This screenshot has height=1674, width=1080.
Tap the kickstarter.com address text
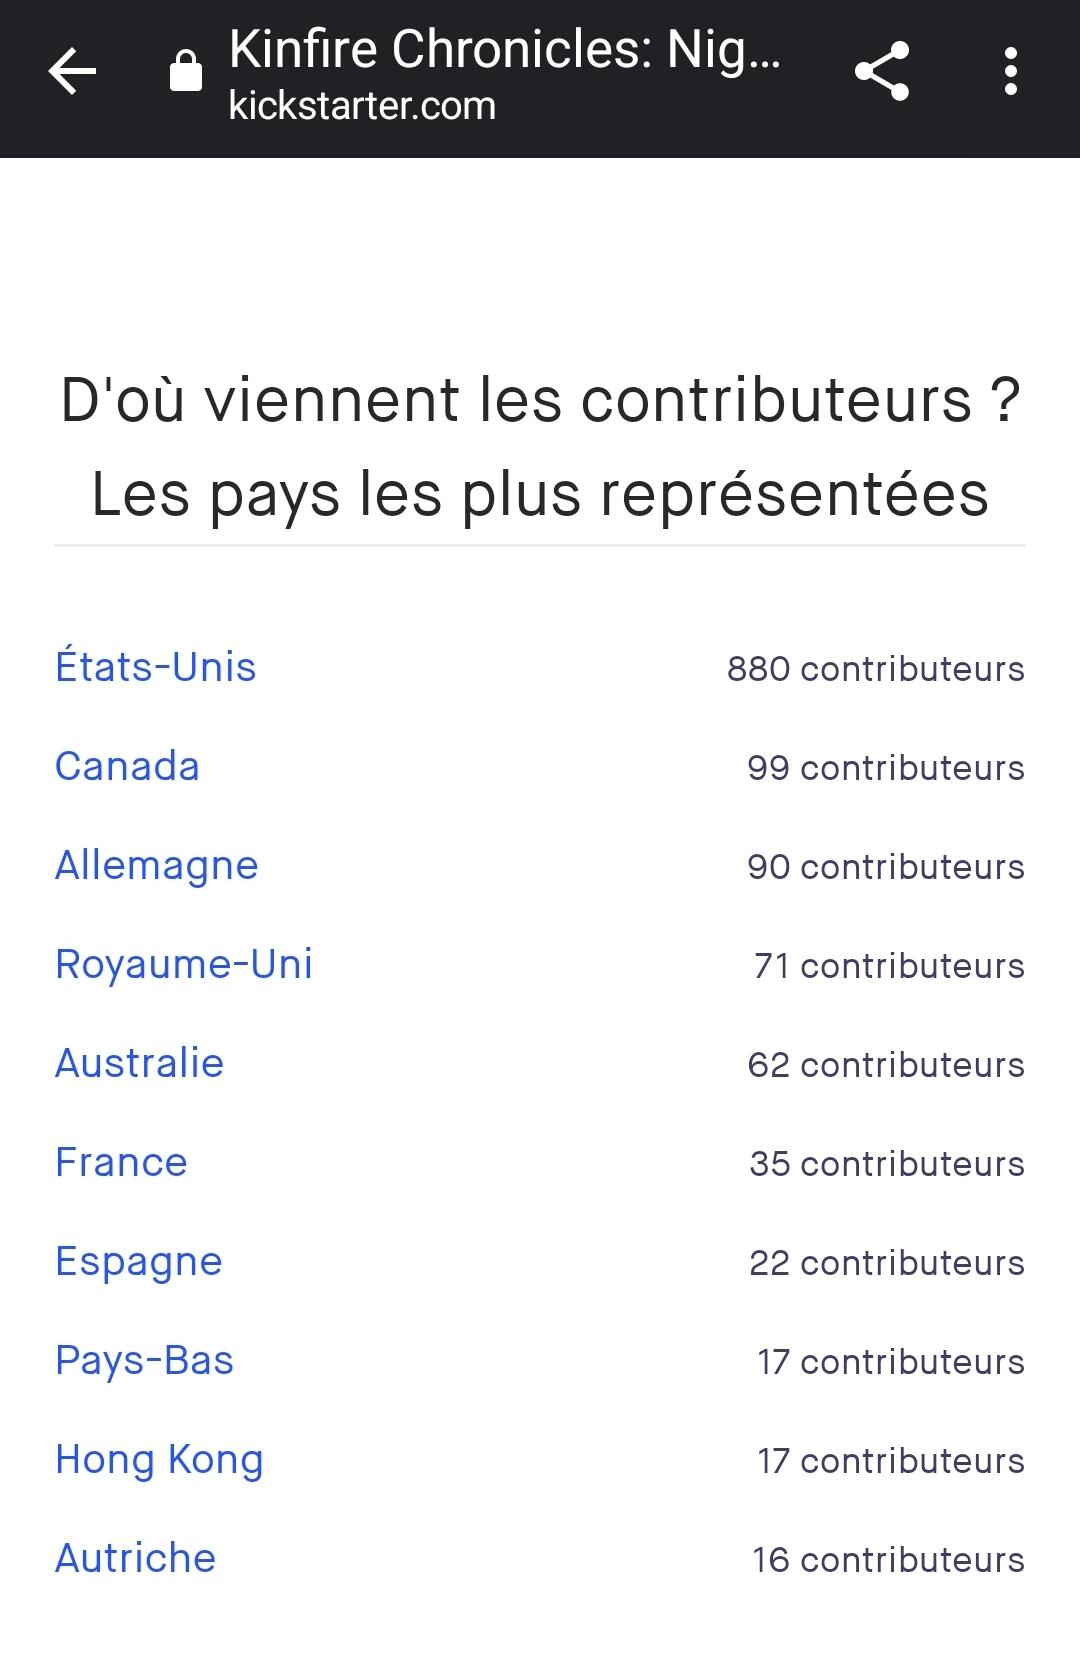(362, 106)
